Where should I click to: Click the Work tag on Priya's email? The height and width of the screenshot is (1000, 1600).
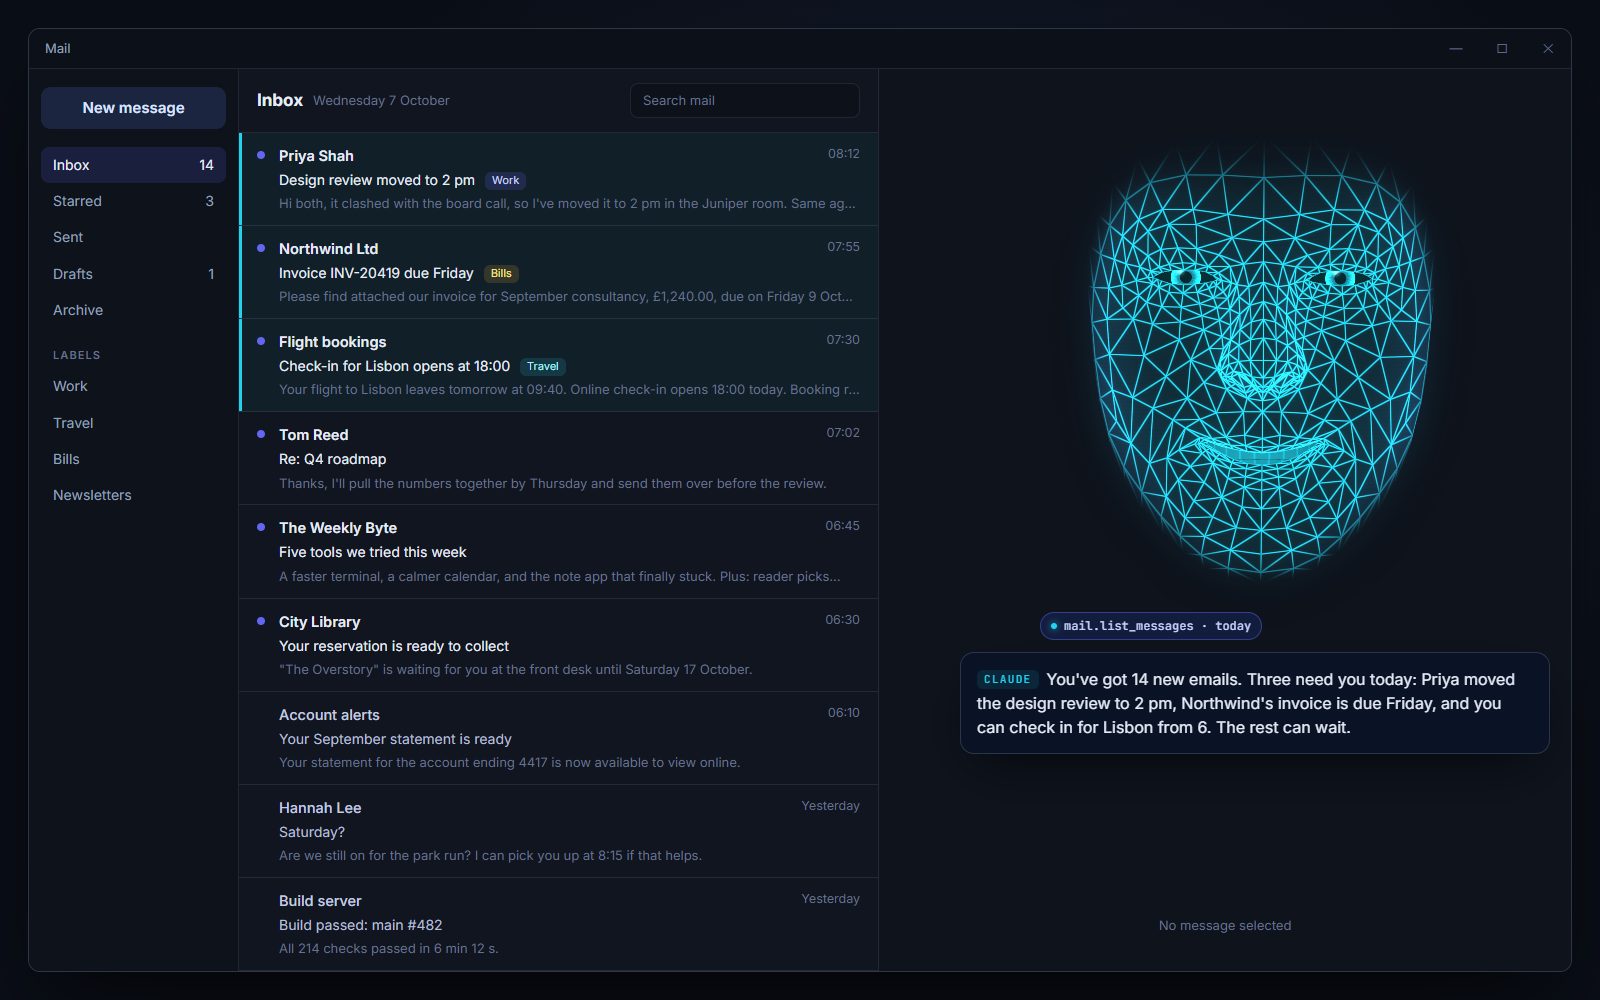tap(505, 181)
